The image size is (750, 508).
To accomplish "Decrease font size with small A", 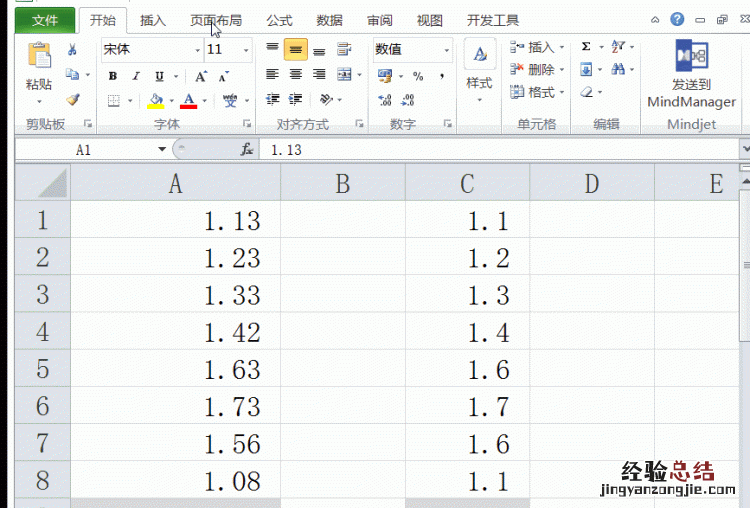I will click(x=223, y=77).
